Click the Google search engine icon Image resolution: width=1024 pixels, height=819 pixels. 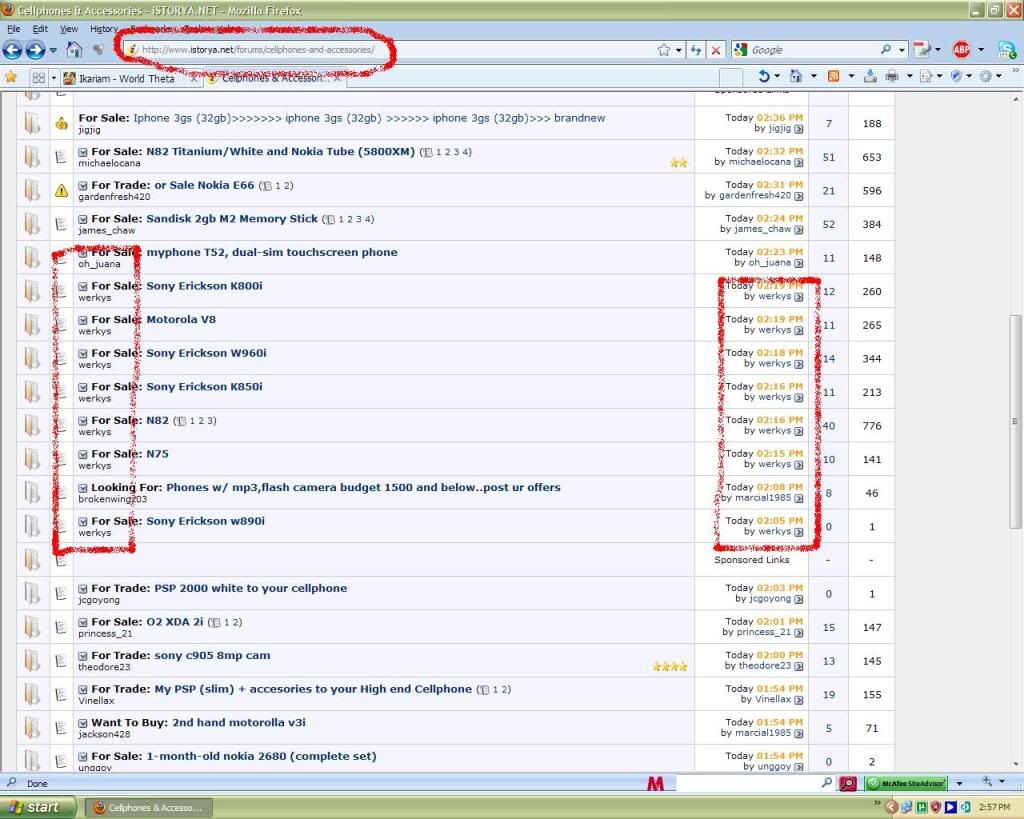740,50
